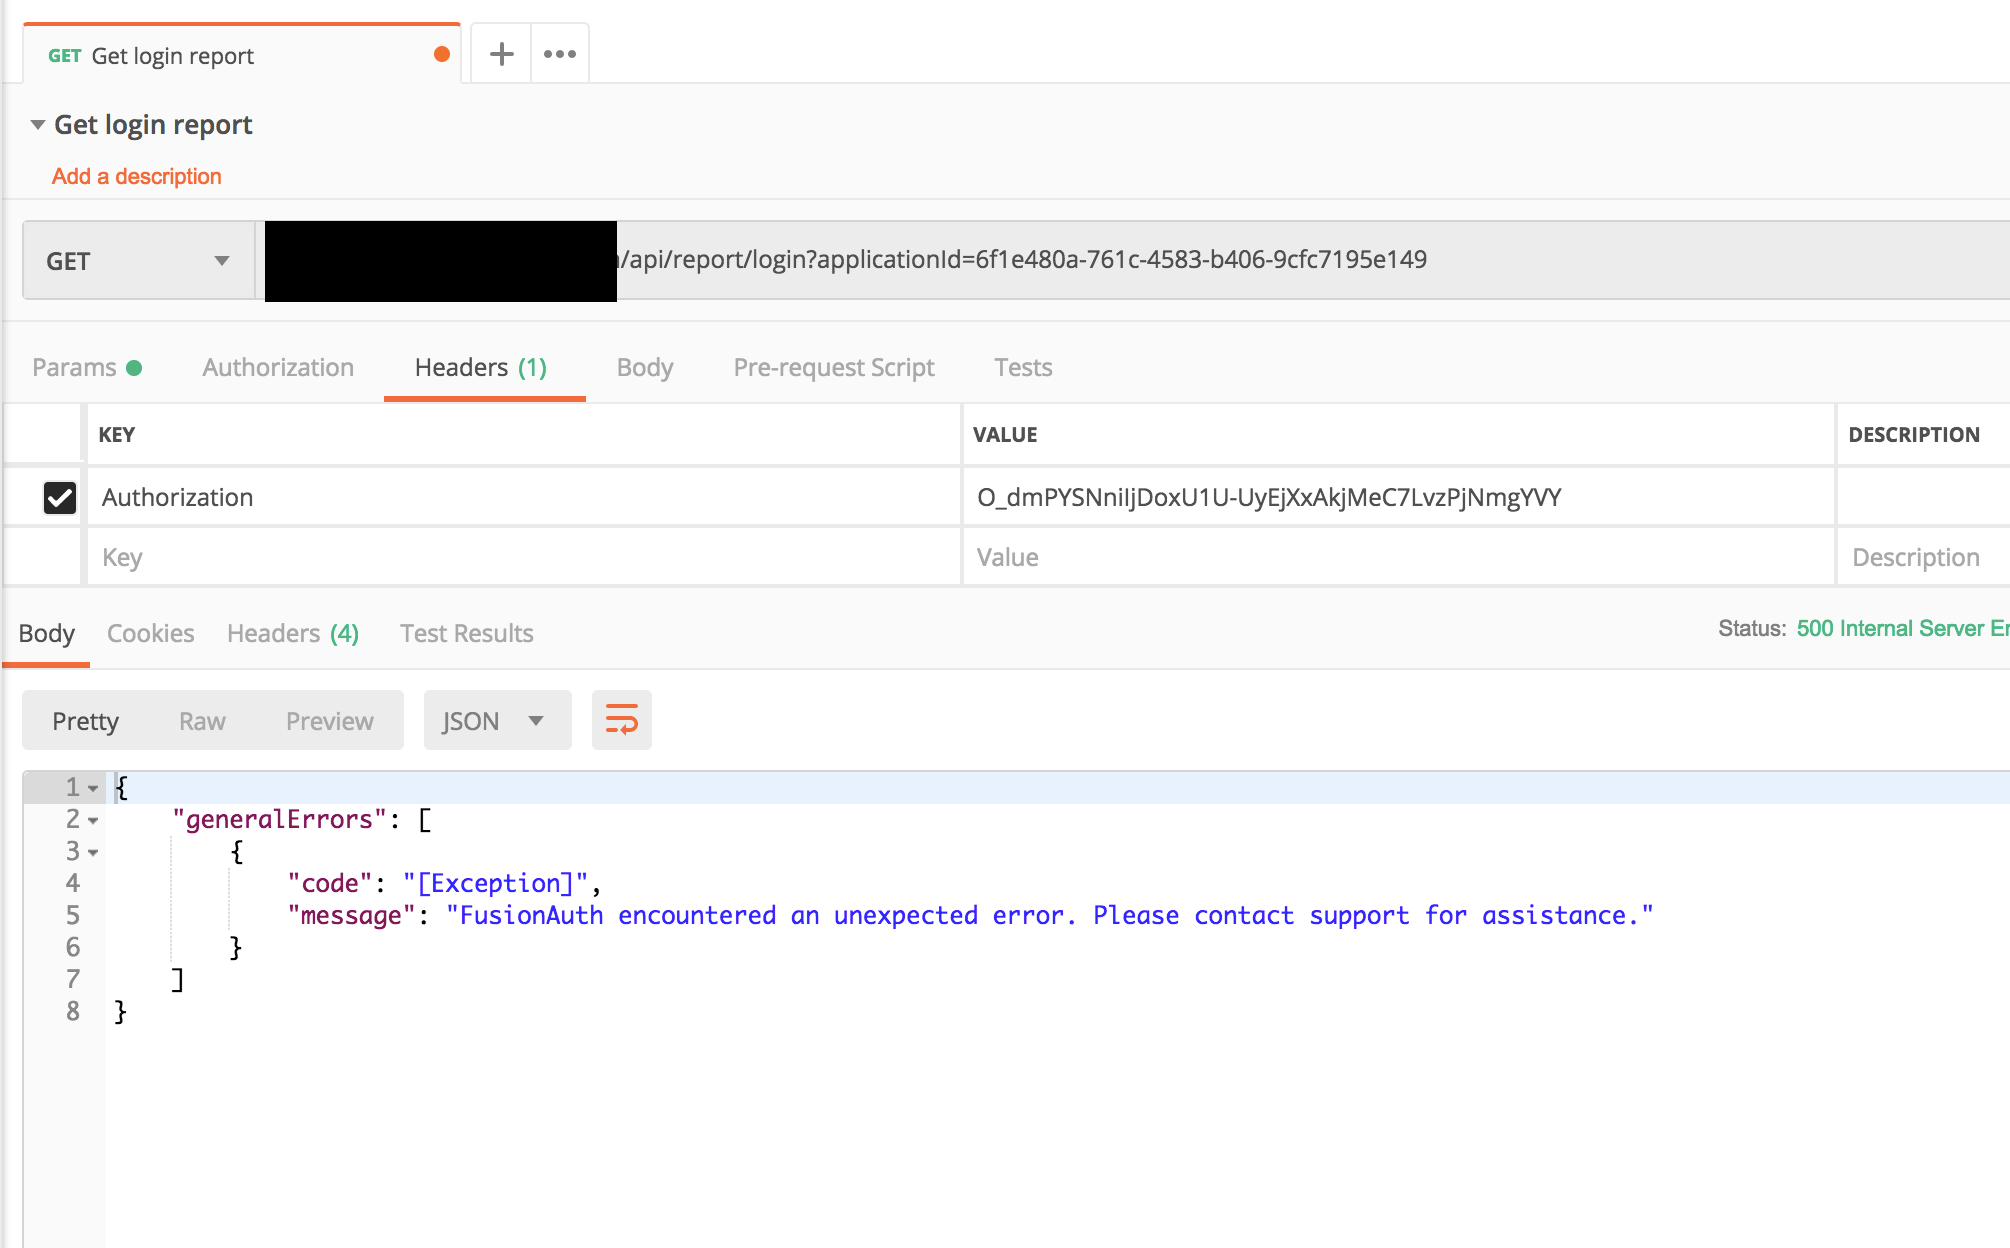2010x1248 pixels.
Task: Open a new request tab with the plus icon
Action: (x=500, y=54)
